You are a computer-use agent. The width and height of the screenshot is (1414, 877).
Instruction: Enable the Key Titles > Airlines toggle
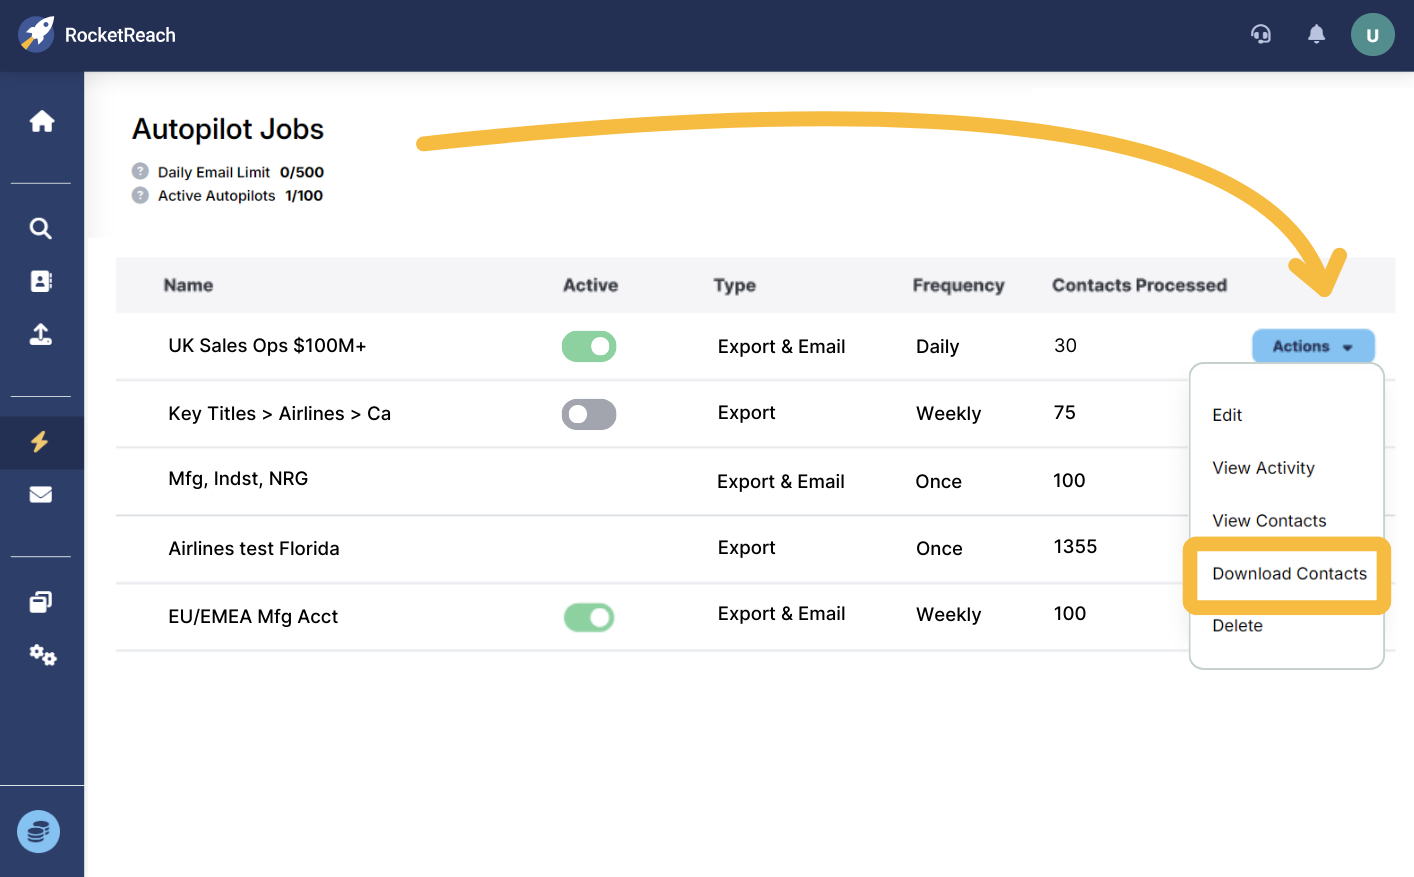click(589, 414)
